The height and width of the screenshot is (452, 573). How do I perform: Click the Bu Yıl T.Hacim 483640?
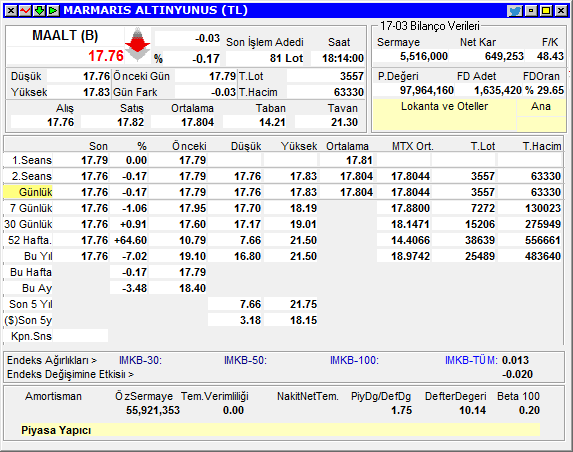[543, 256]
